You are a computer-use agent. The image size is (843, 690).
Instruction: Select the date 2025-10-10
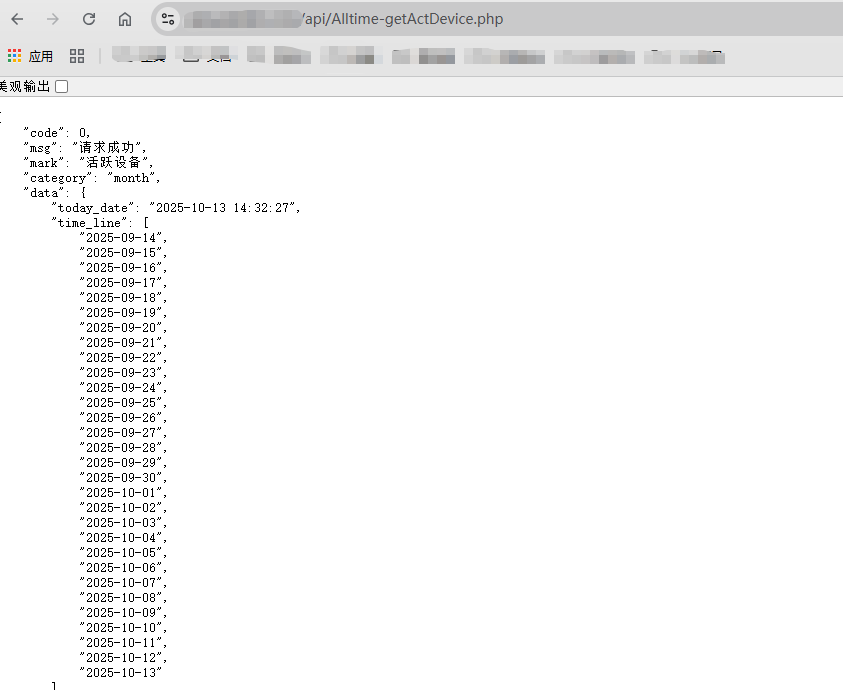click(x=120, y=628)
